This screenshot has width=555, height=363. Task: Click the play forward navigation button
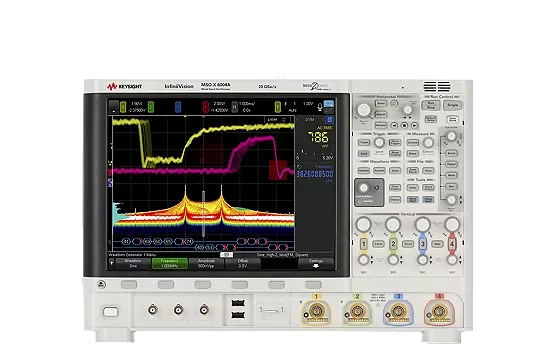pos(414,125)
